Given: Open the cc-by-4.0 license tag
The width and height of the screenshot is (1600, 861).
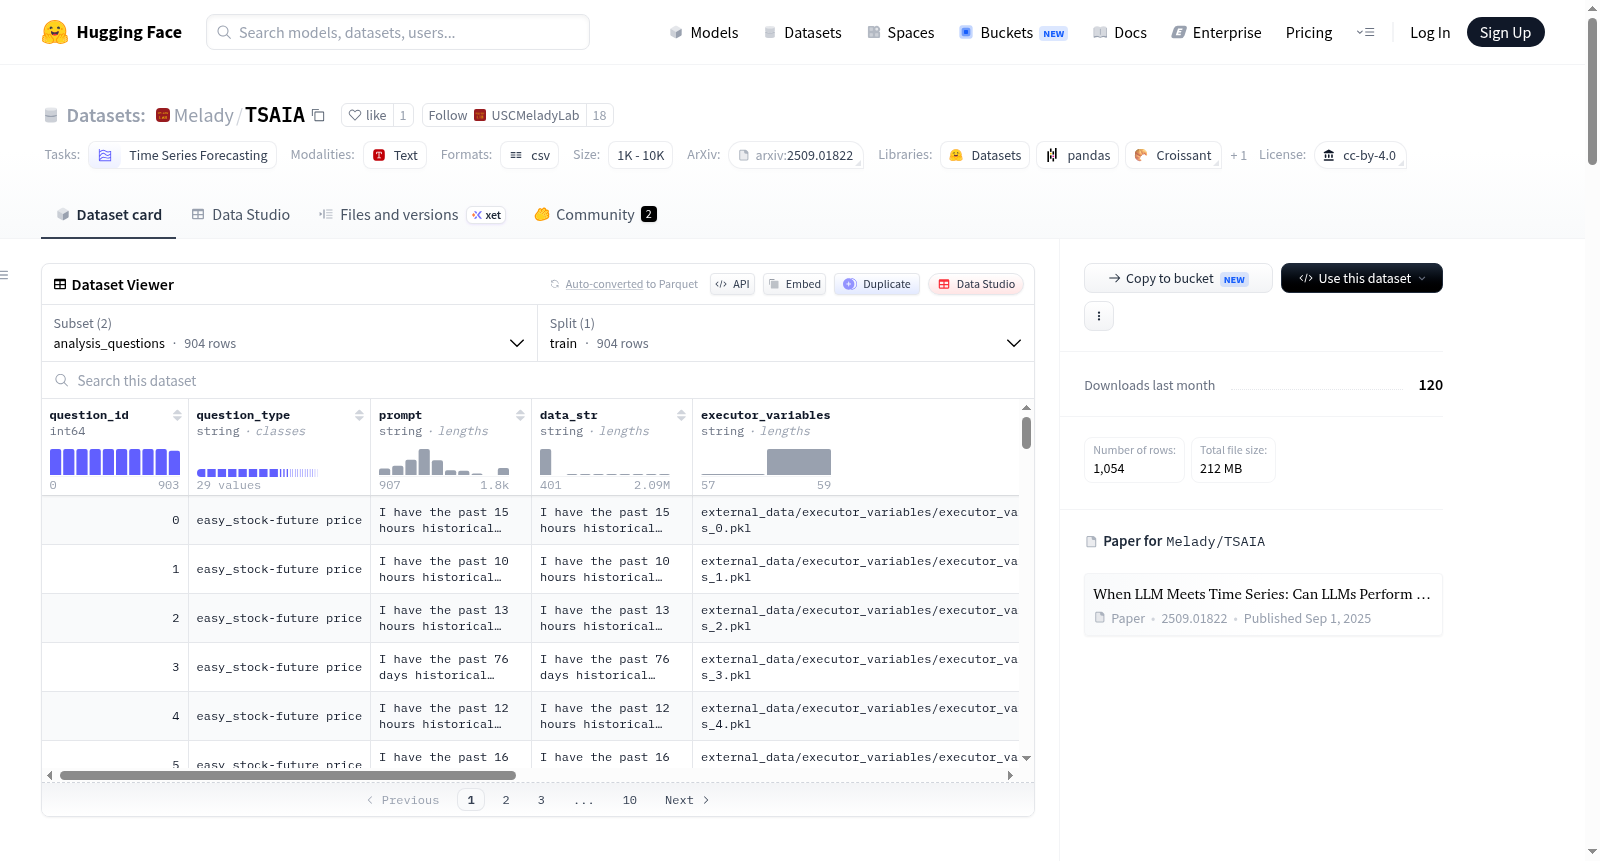Looking at the screenshot, I should click(x=1360, y=155).
